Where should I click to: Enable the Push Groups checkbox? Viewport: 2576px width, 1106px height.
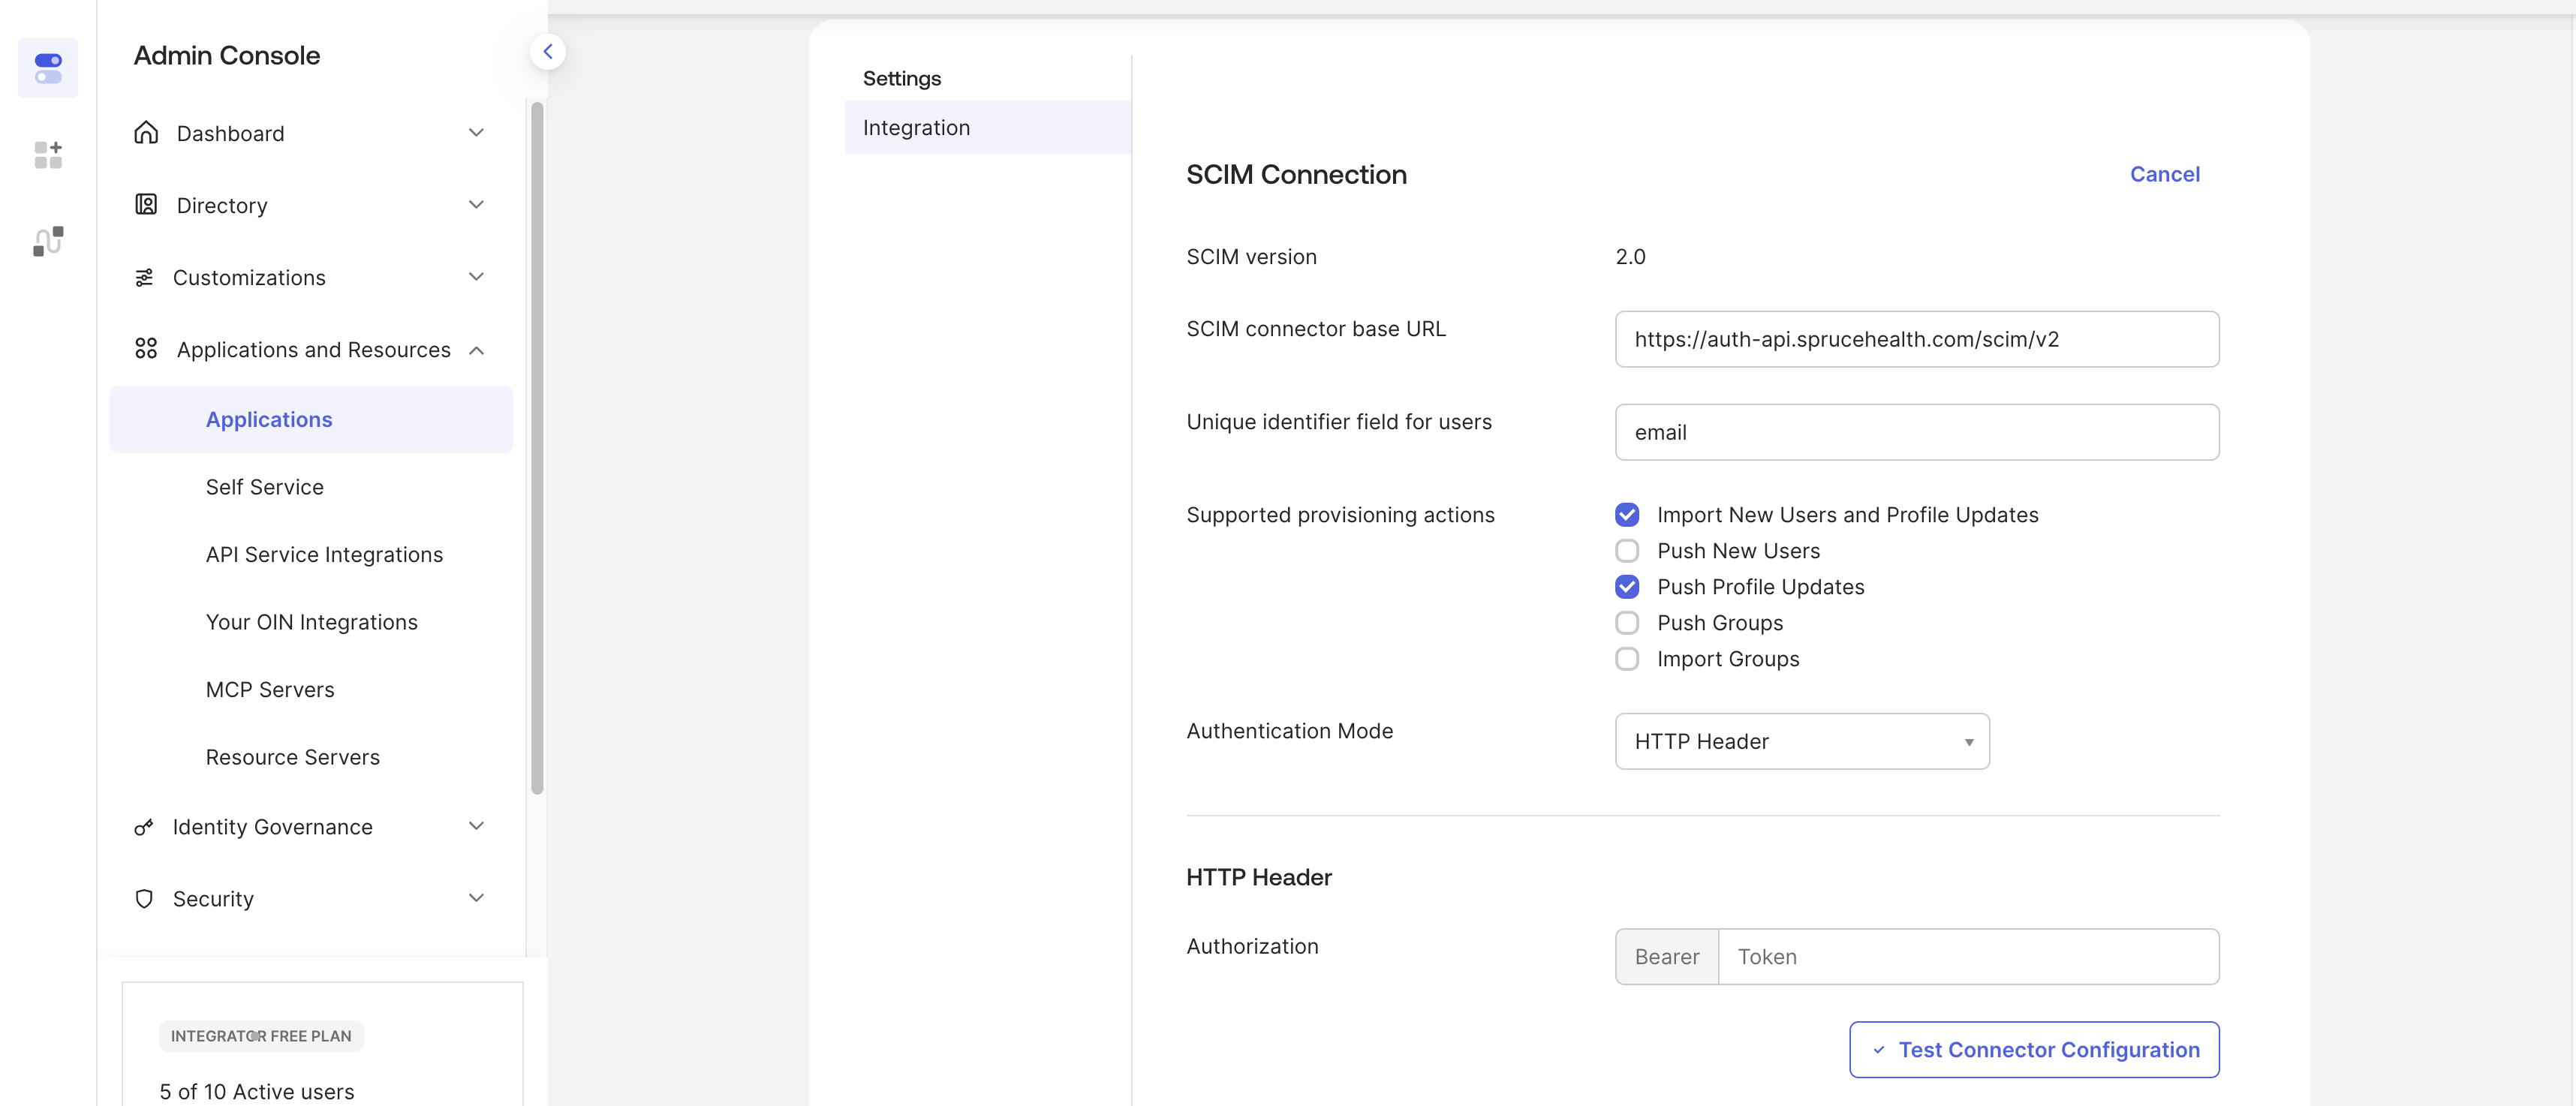pos(1627,623)
